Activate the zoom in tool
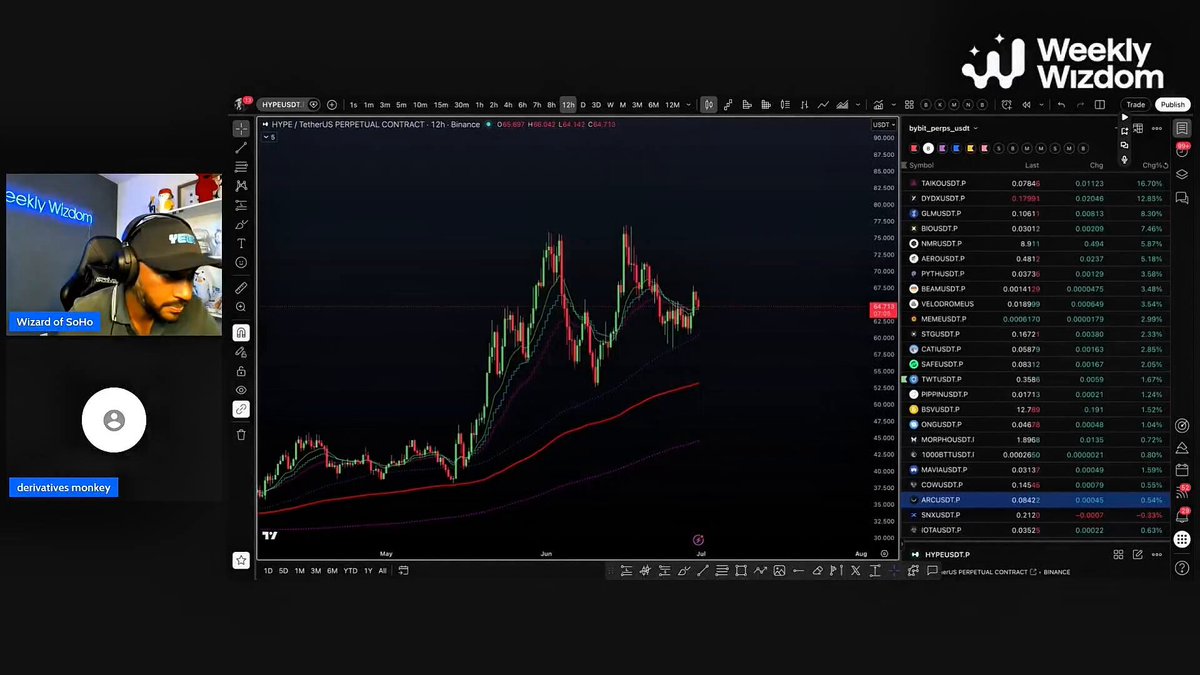 tap(241, 308)
